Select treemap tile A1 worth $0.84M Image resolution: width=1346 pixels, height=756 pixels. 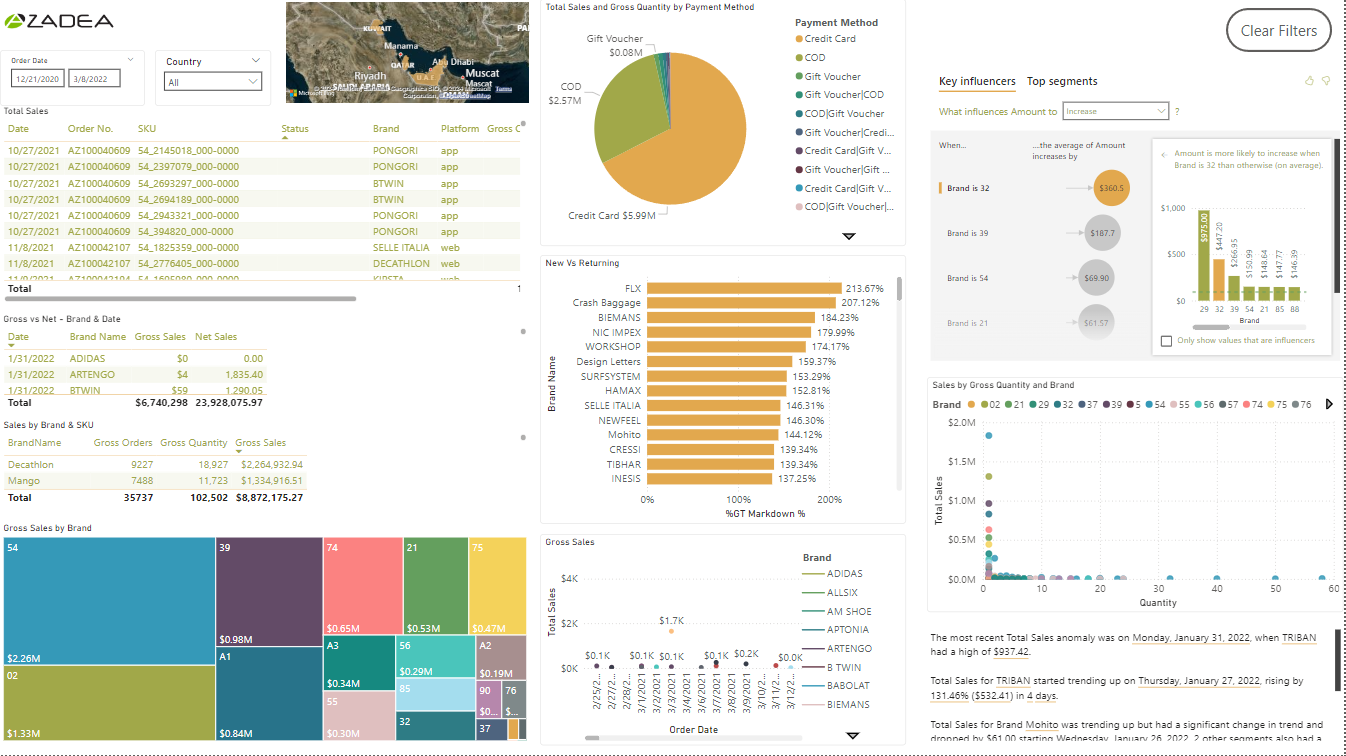click(x=269, y=693)
